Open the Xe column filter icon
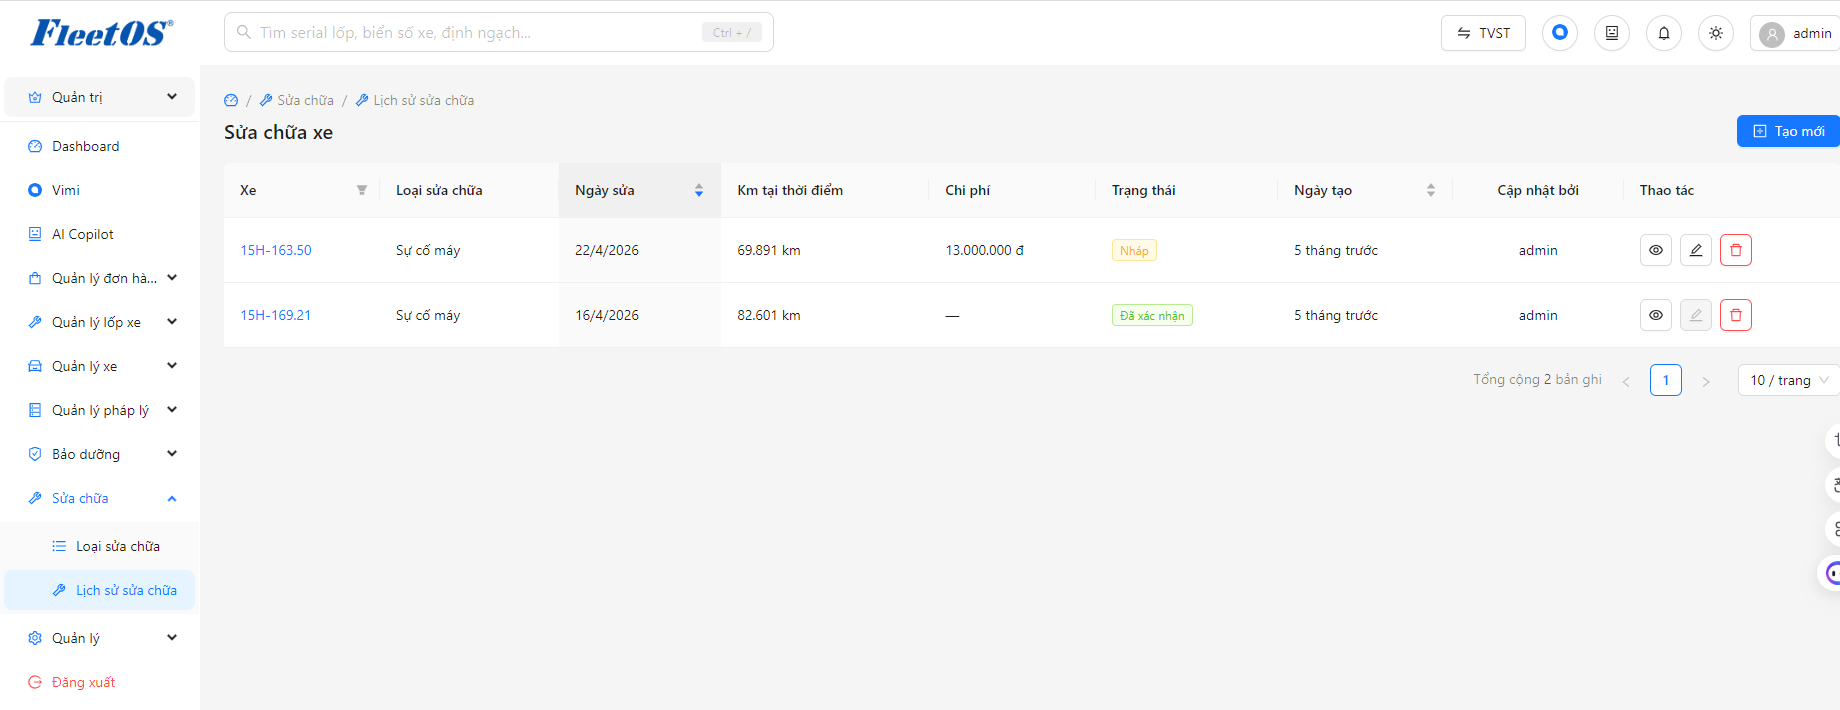This screenshot has height=710, width=1840. coord(362,190)
